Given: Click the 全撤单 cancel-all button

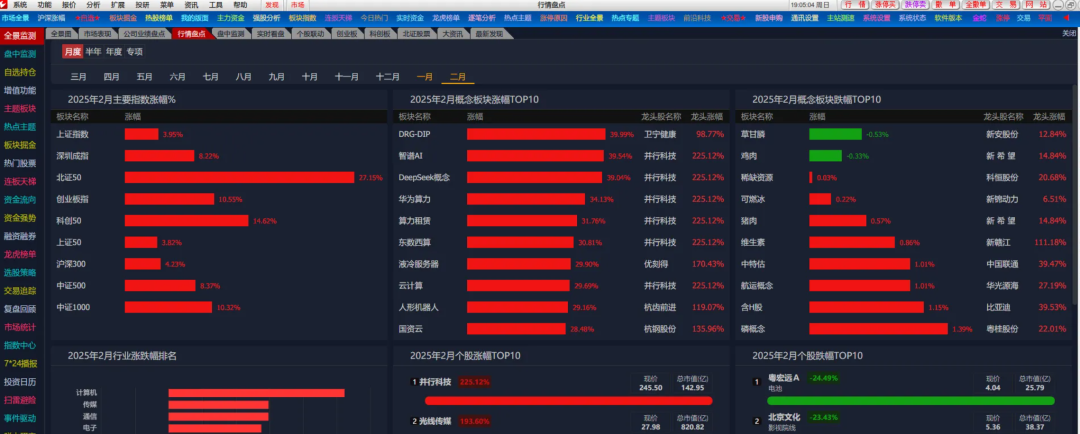Looking at the screenshot, I should click(977, 5).
